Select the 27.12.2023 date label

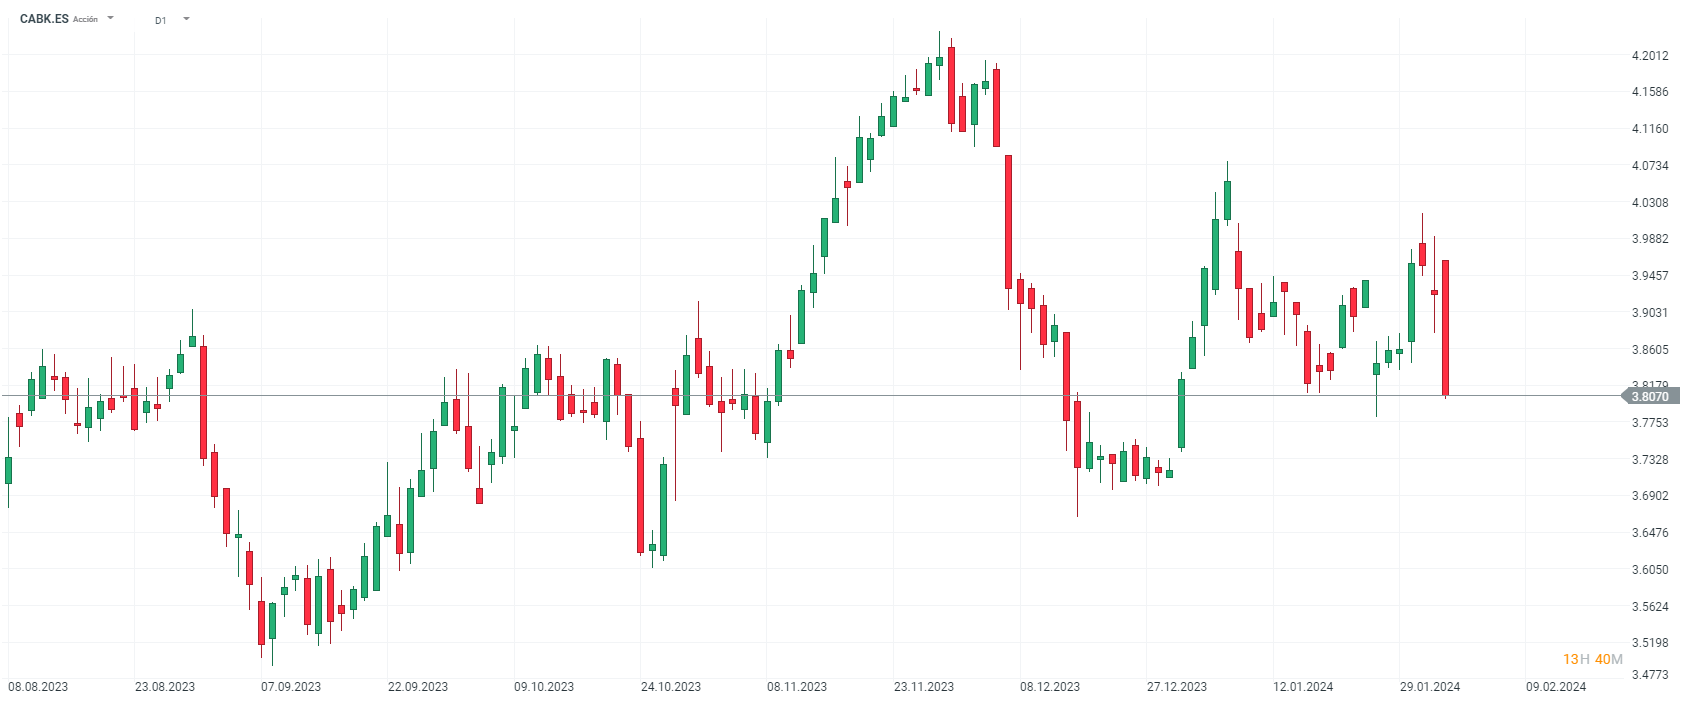[1177, 687]
